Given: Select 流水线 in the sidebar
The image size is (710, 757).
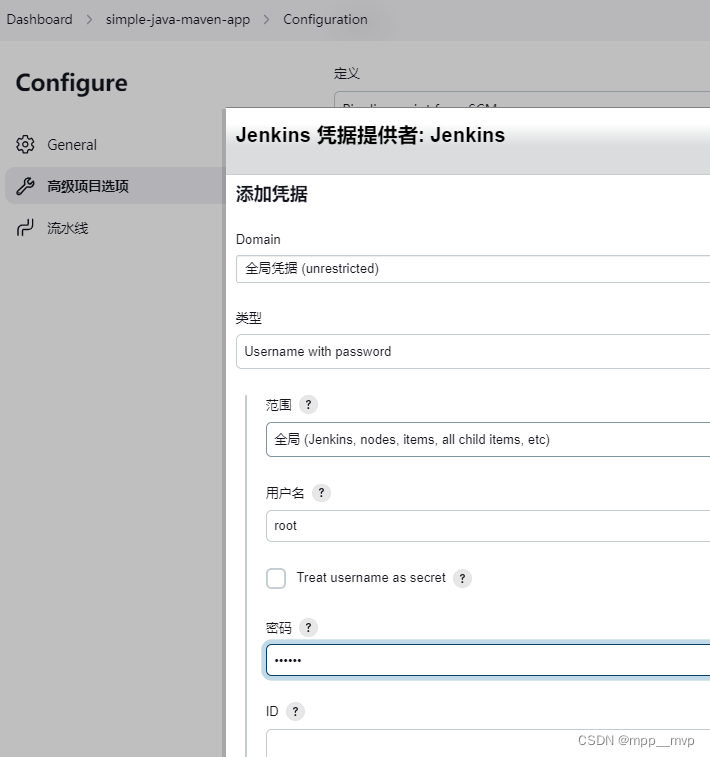Looking at the screenshot, I should (115, 228).
